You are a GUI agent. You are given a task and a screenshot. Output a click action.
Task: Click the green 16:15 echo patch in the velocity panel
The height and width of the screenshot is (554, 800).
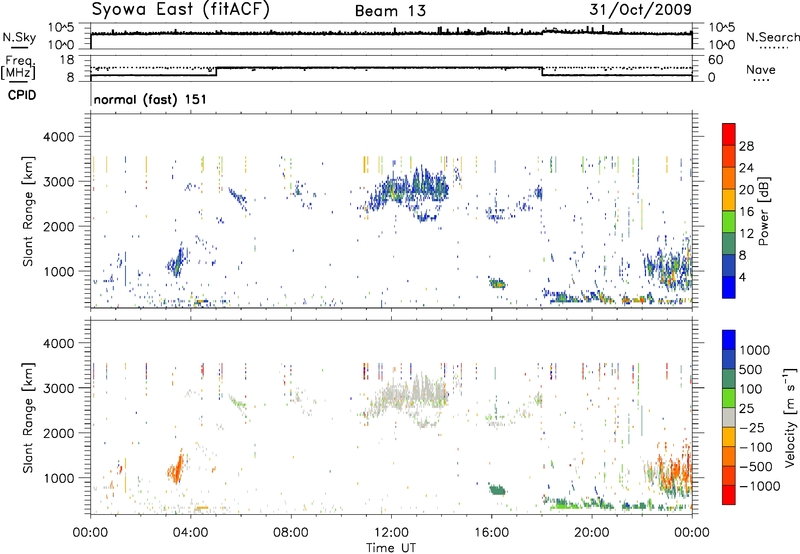coord(497,490)
